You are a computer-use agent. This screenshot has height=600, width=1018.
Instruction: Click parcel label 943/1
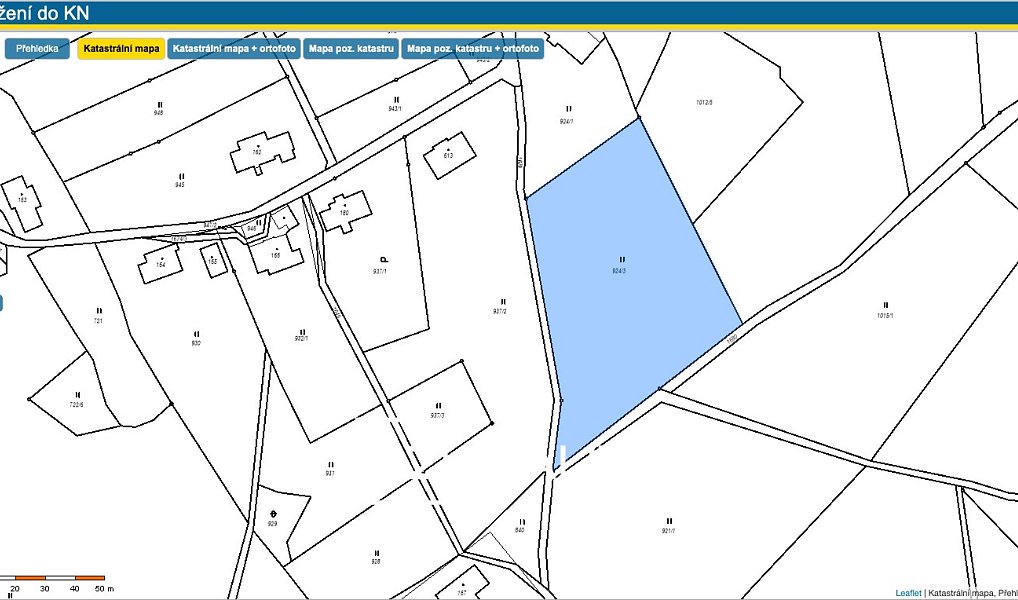(394, 109)
